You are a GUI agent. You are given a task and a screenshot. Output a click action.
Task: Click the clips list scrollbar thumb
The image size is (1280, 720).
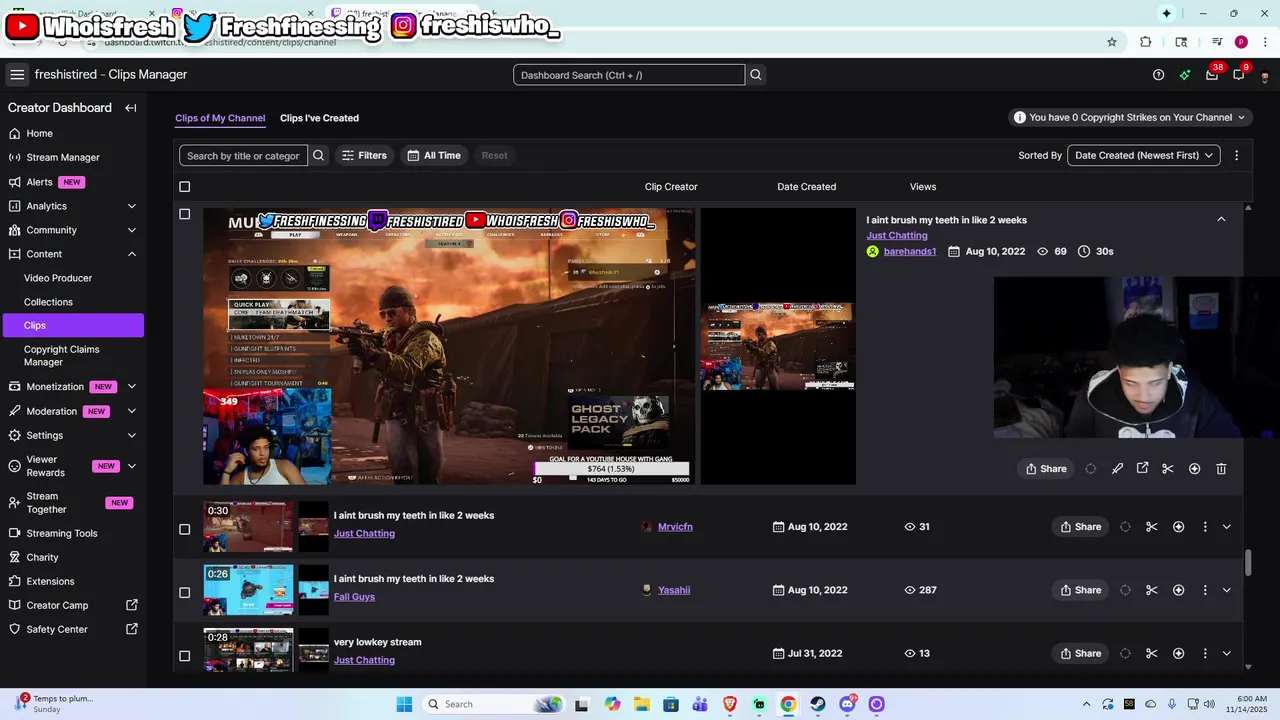click(x=1248, y=562)
